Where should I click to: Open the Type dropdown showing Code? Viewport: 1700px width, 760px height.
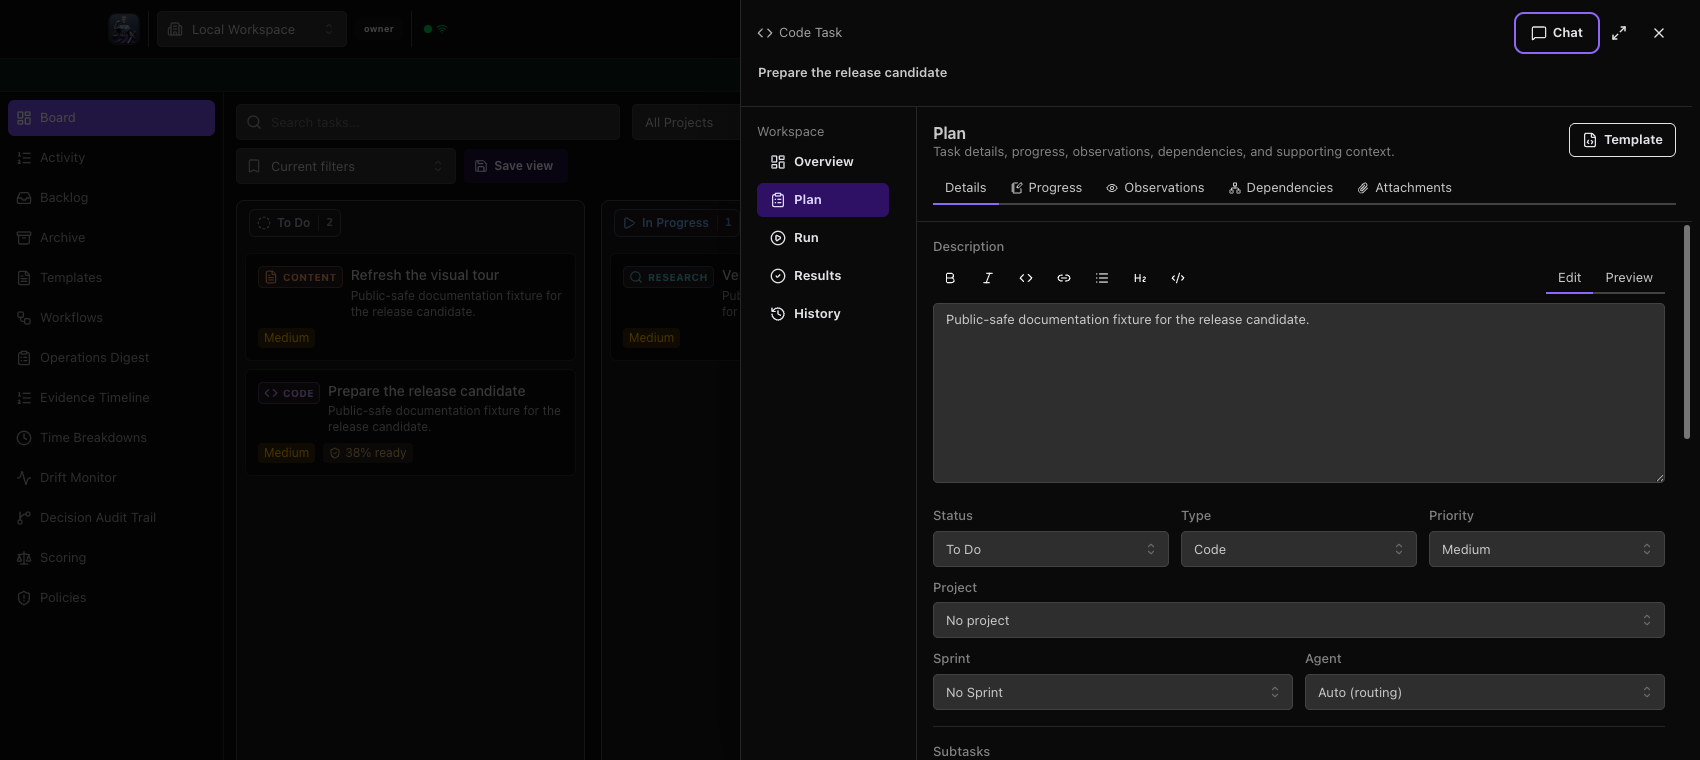coord(1299,549)
